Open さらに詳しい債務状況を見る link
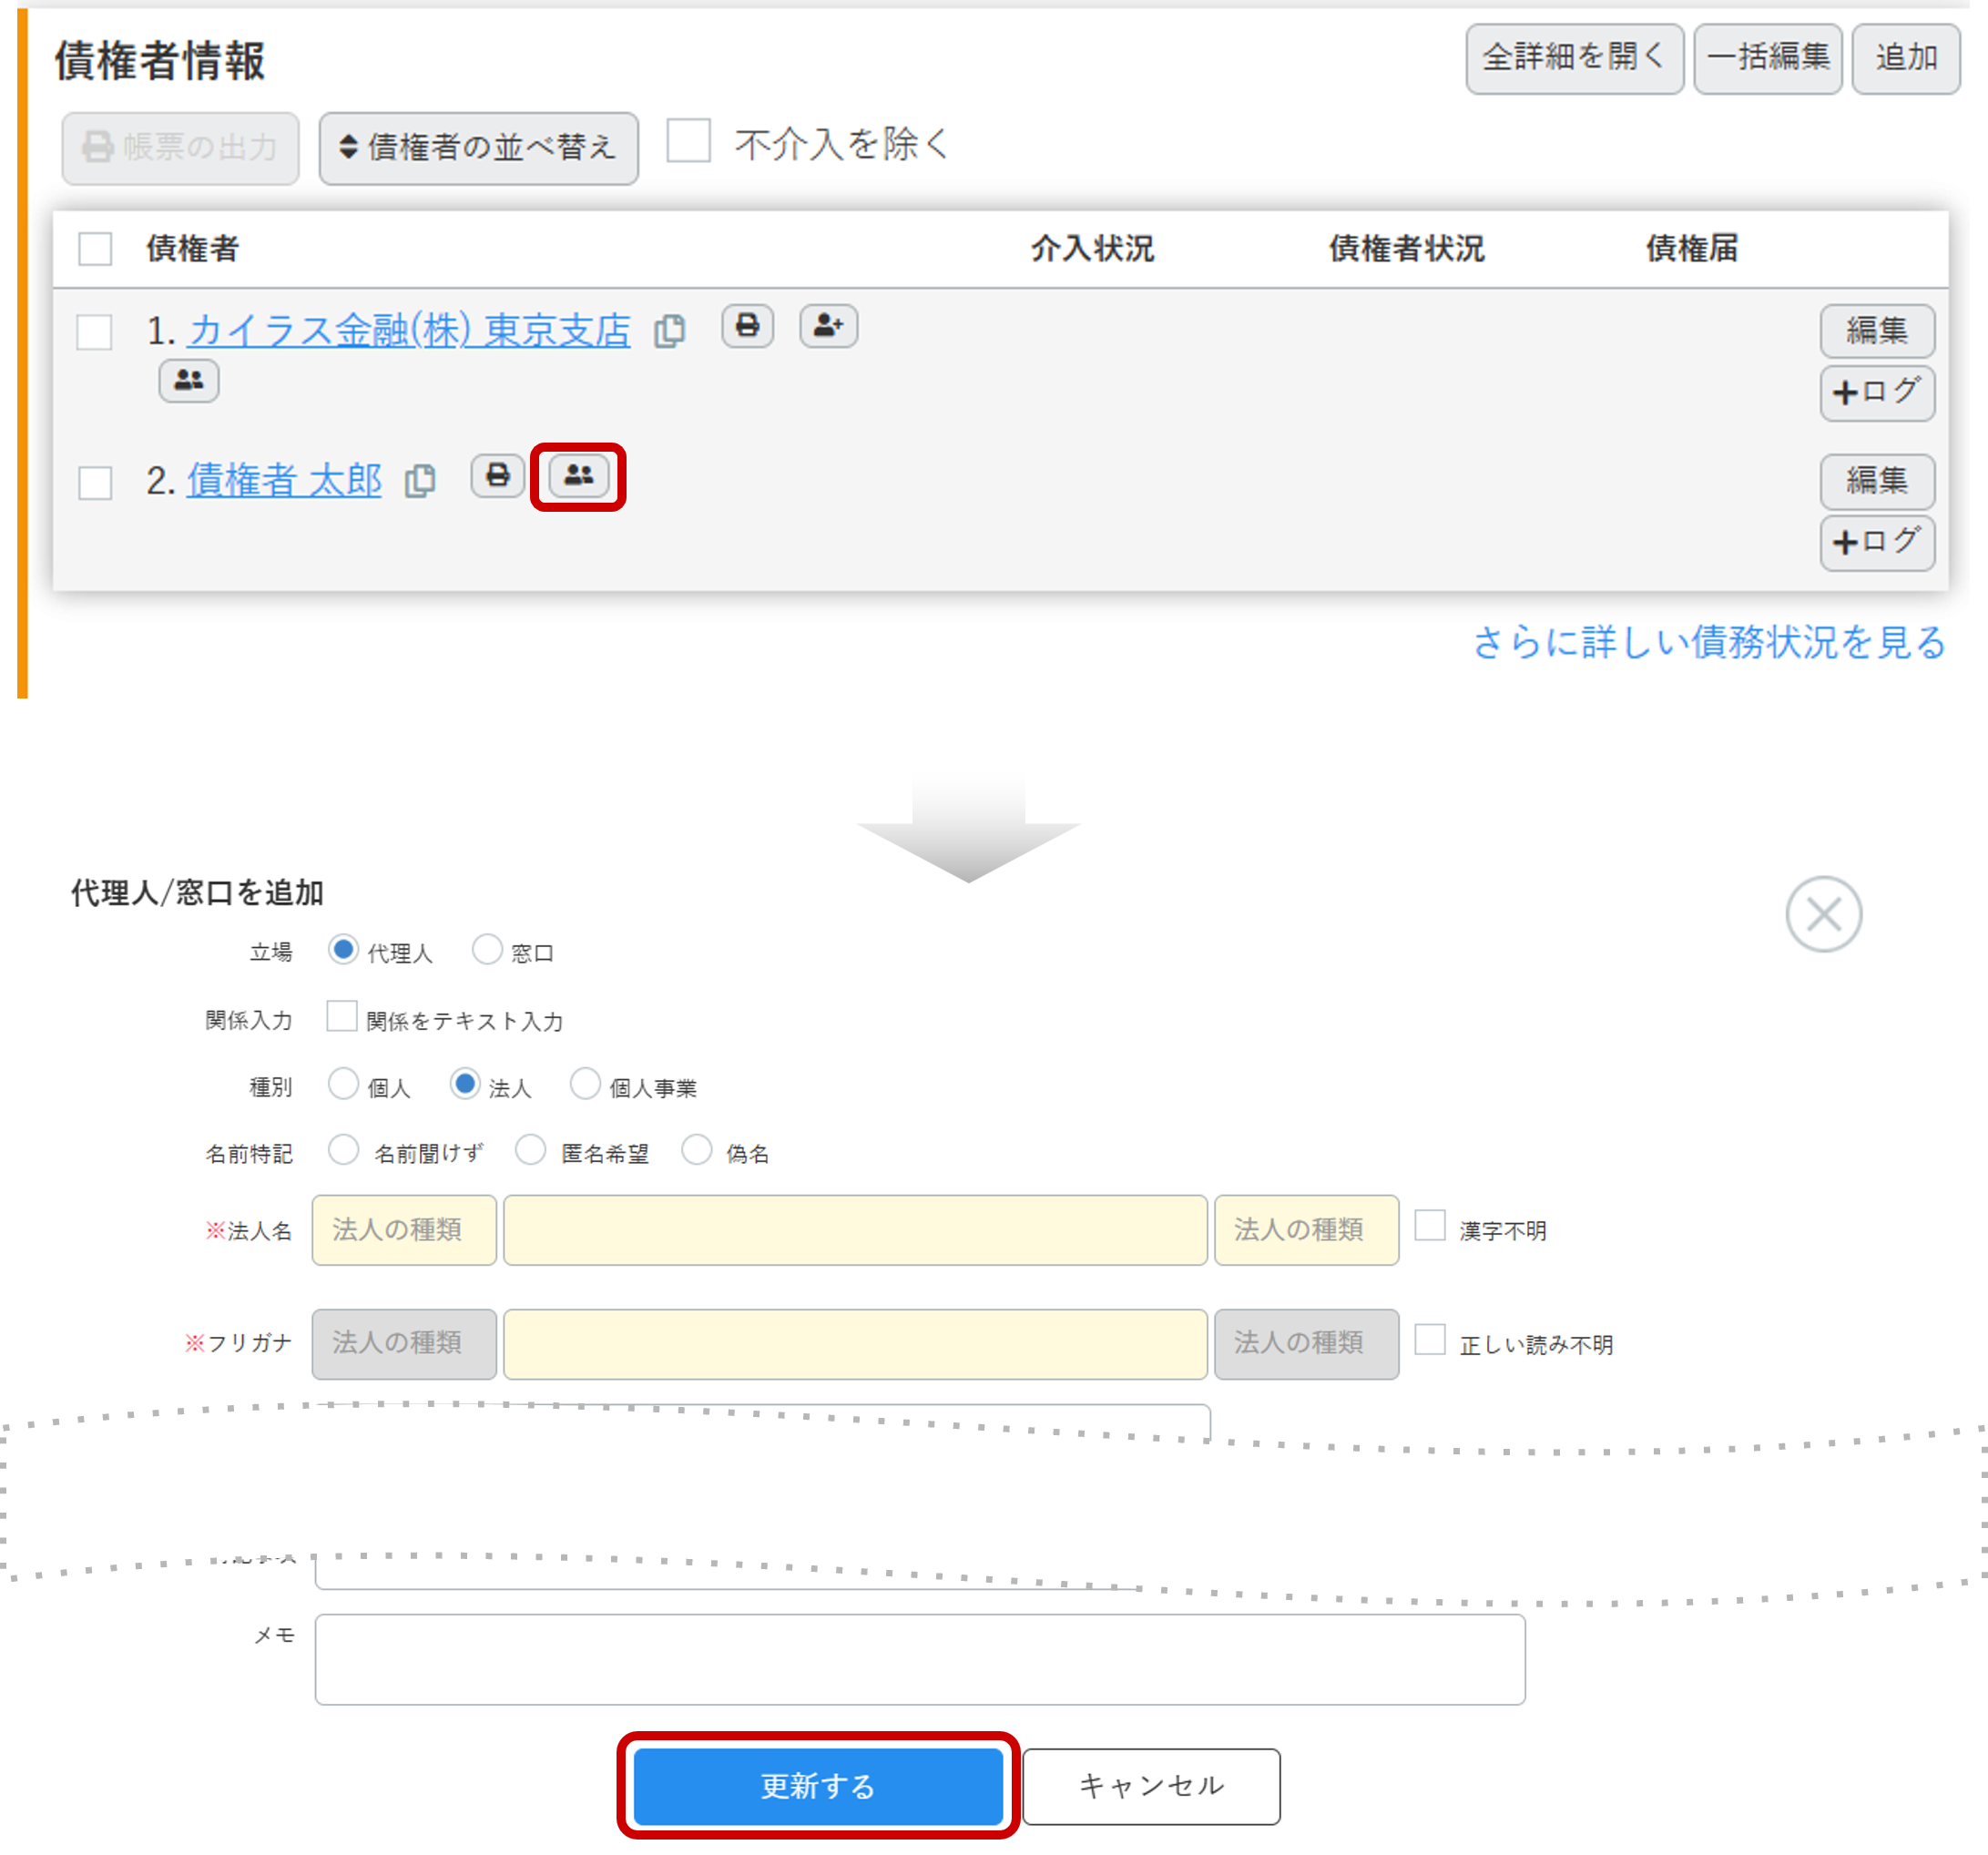This screenshot has width=1988, height=1855. pos(1708,642)
